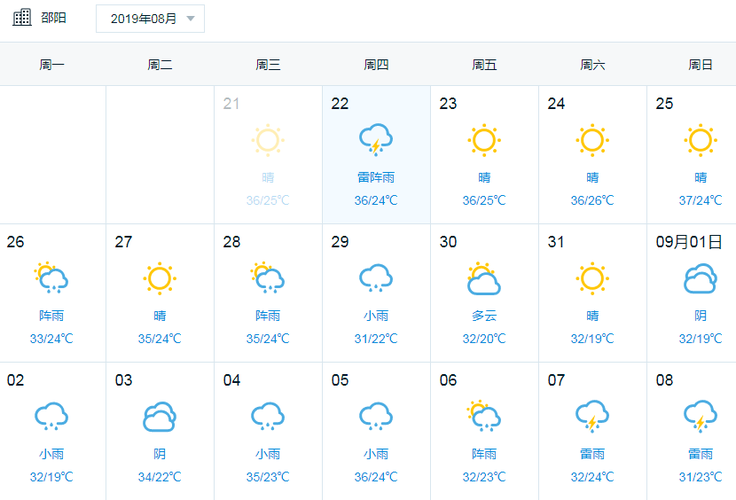Click the 雷阵雨 label on day 22
The image size is (736, 500).
point(376,177)
